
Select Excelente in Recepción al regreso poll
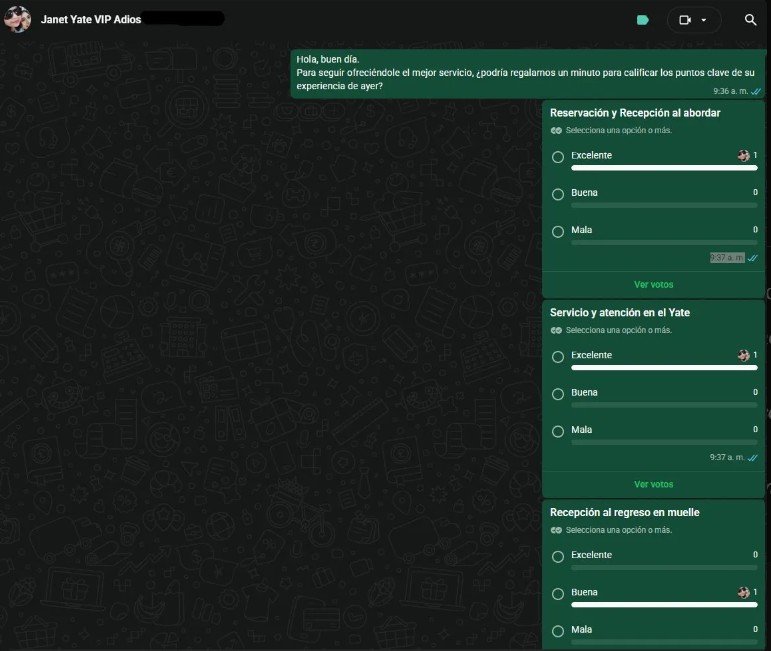pos(558,557)
